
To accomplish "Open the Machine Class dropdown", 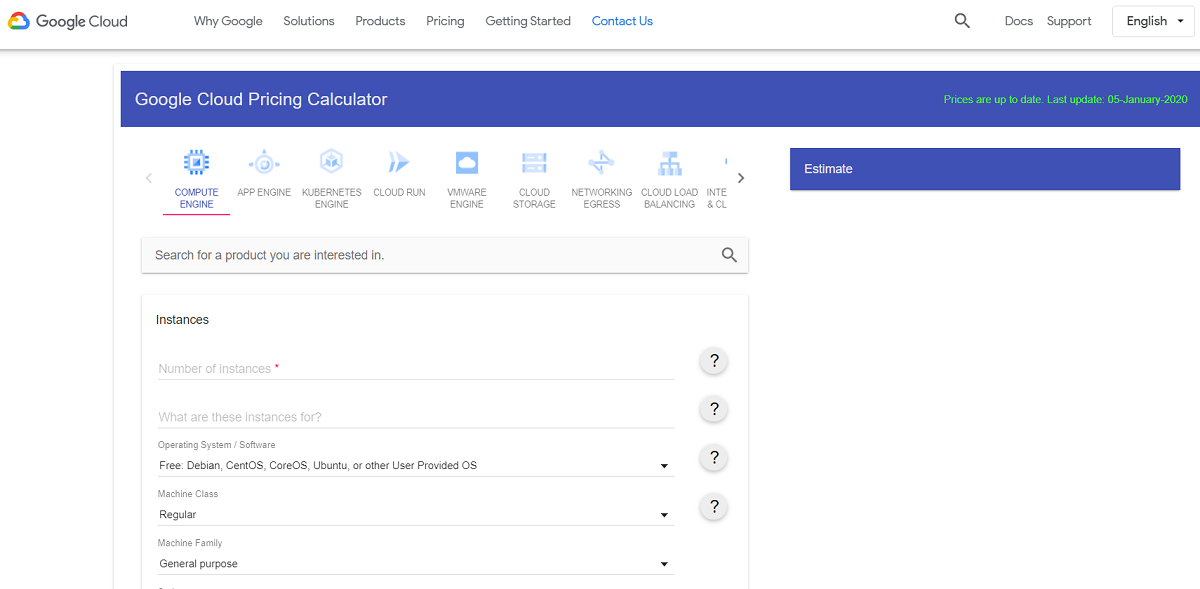I will (416, 515).
